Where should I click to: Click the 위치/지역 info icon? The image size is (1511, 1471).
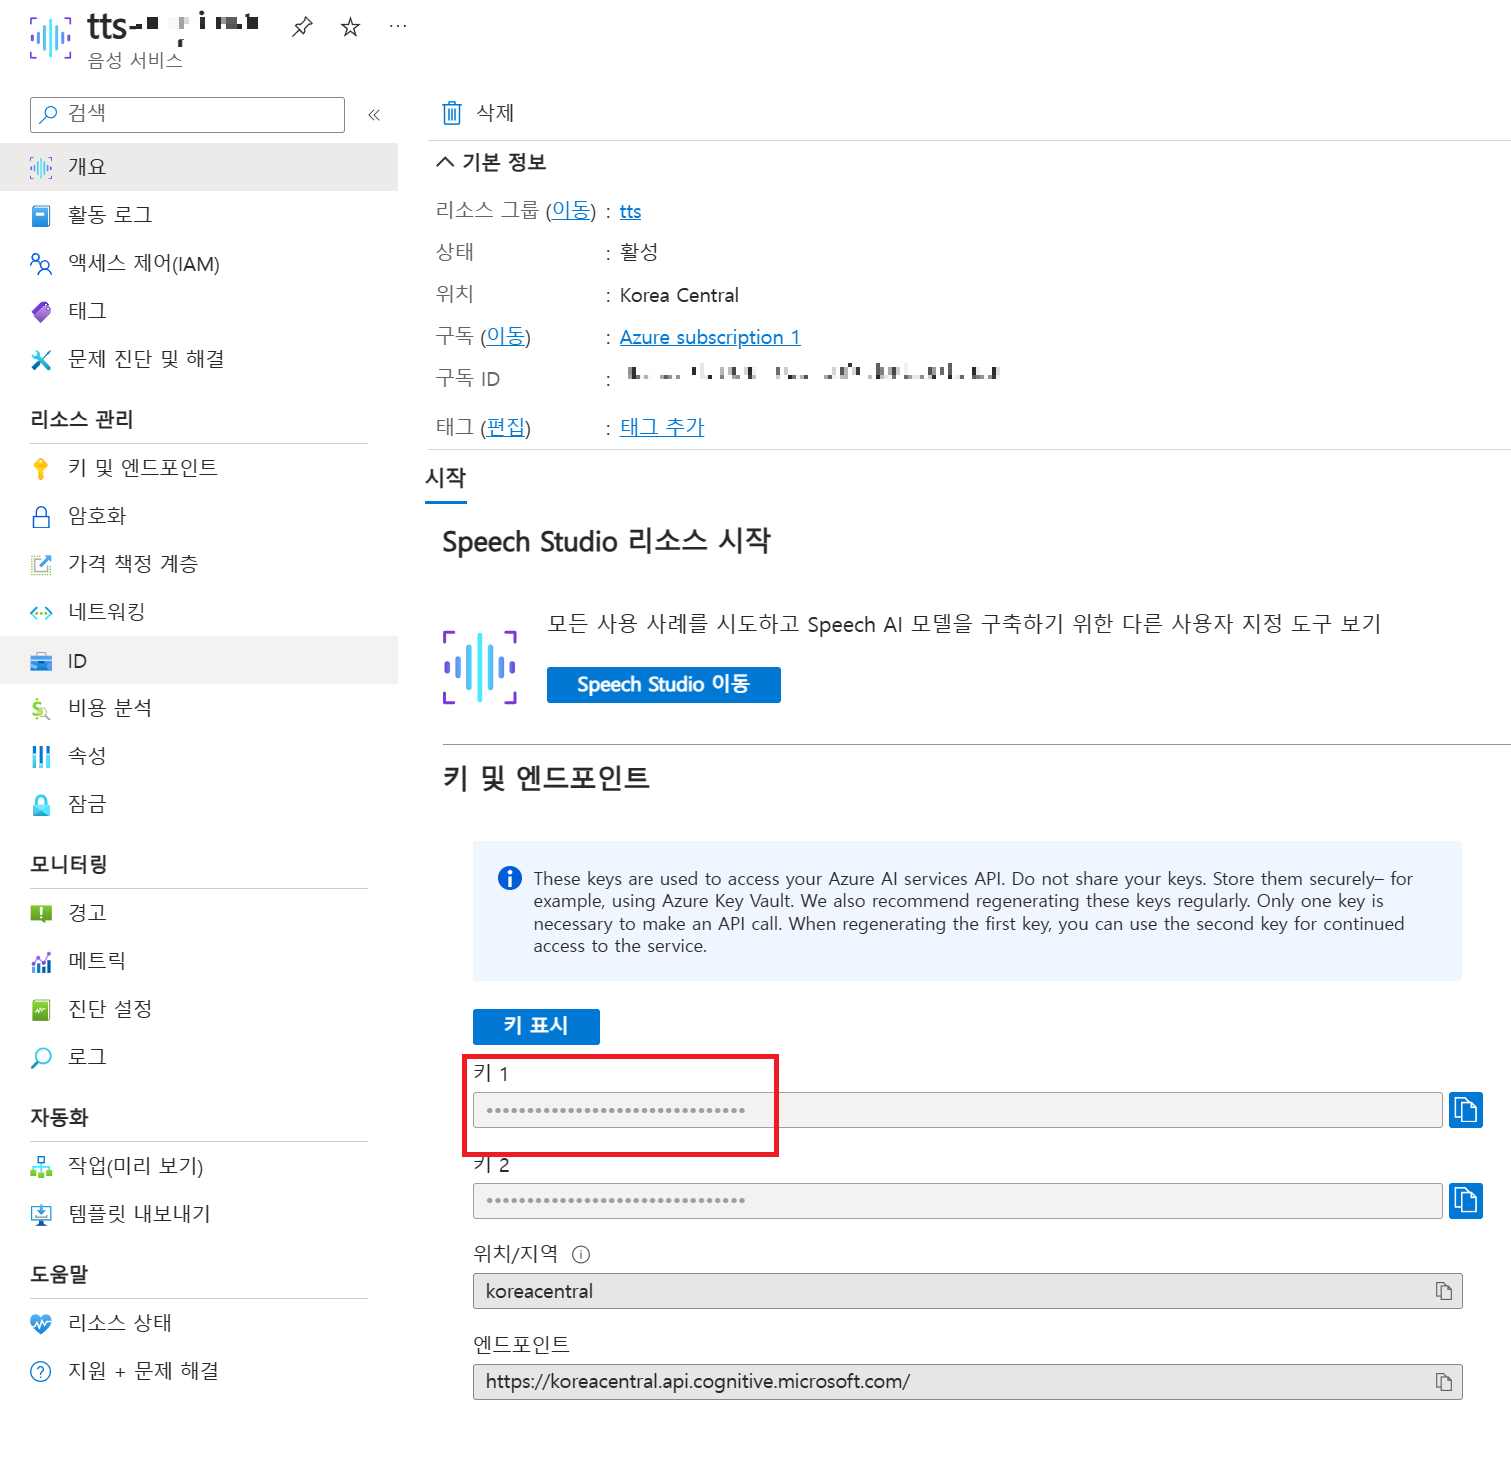[x=581, y=1254]
